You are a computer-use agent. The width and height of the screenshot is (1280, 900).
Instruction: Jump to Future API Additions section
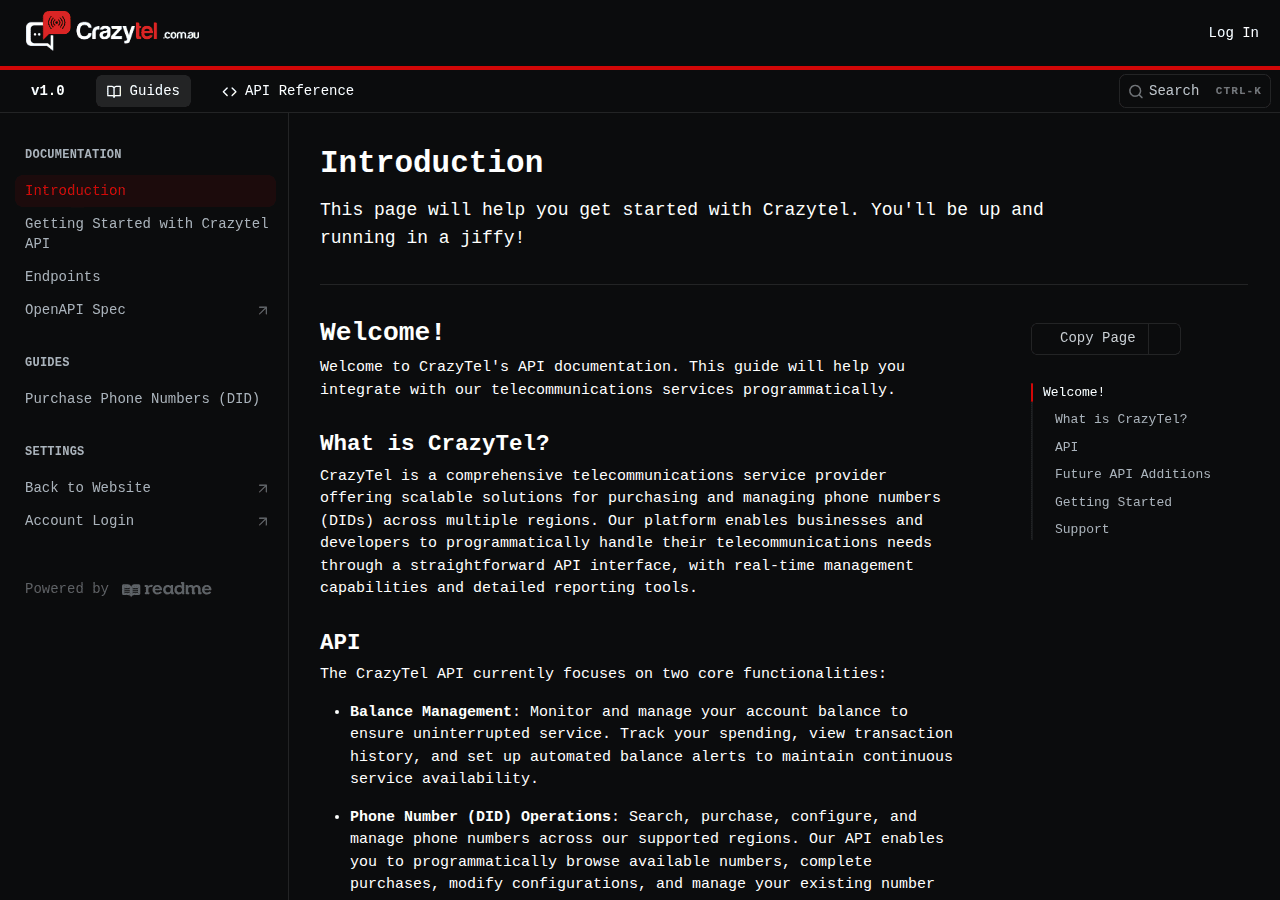click(1133, 474)
